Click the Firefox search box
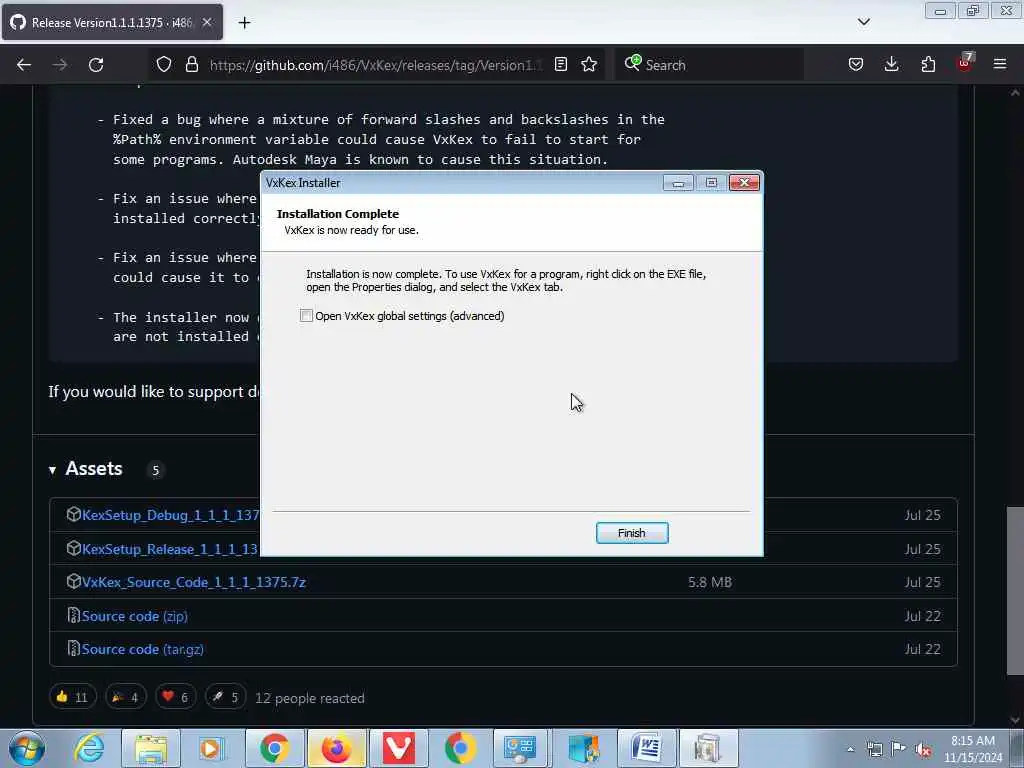The width and height of the screenshot is (1024, 768). pos(709,65)
